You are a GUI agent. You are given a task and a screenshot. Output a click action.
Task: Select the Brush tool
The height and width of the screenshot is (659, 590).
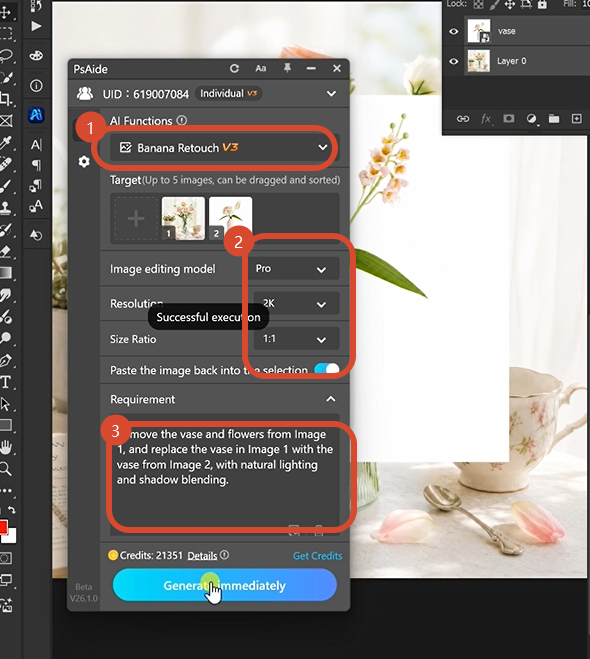coord(6,186)
